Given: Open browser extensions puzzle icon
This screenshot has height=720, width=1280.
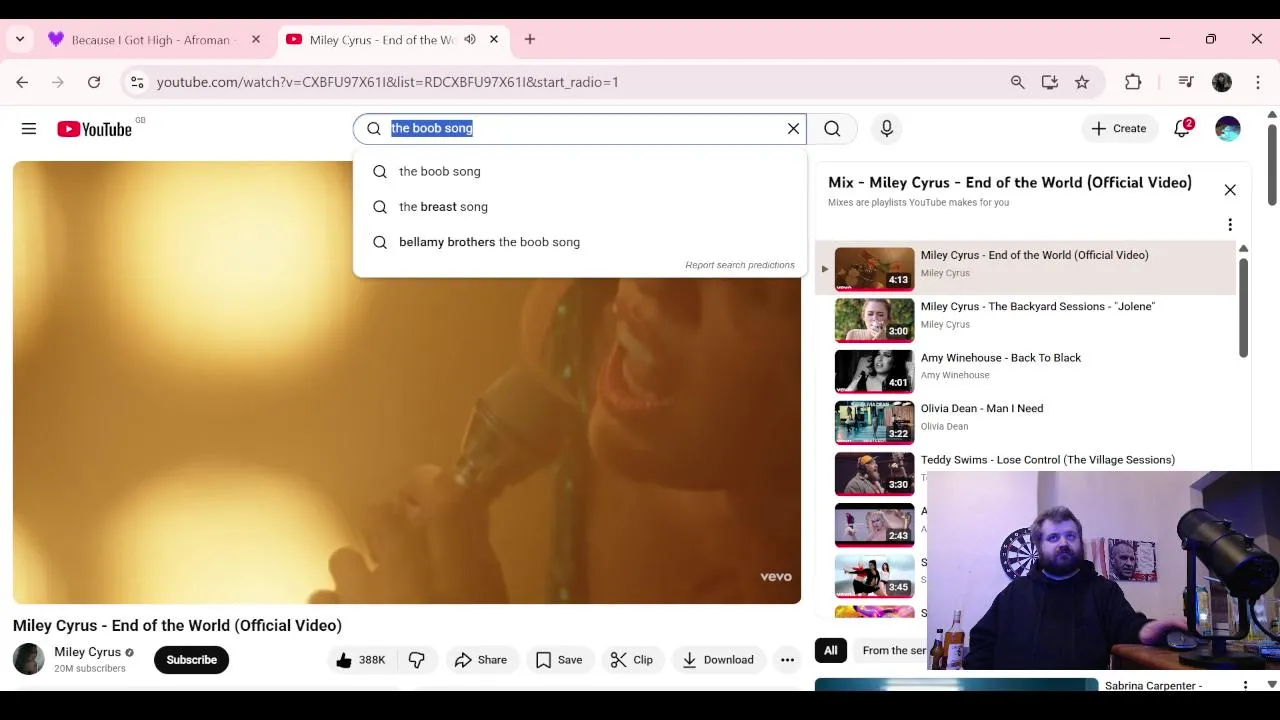Looking at the screenshot, I should [x=1133, y=82].
